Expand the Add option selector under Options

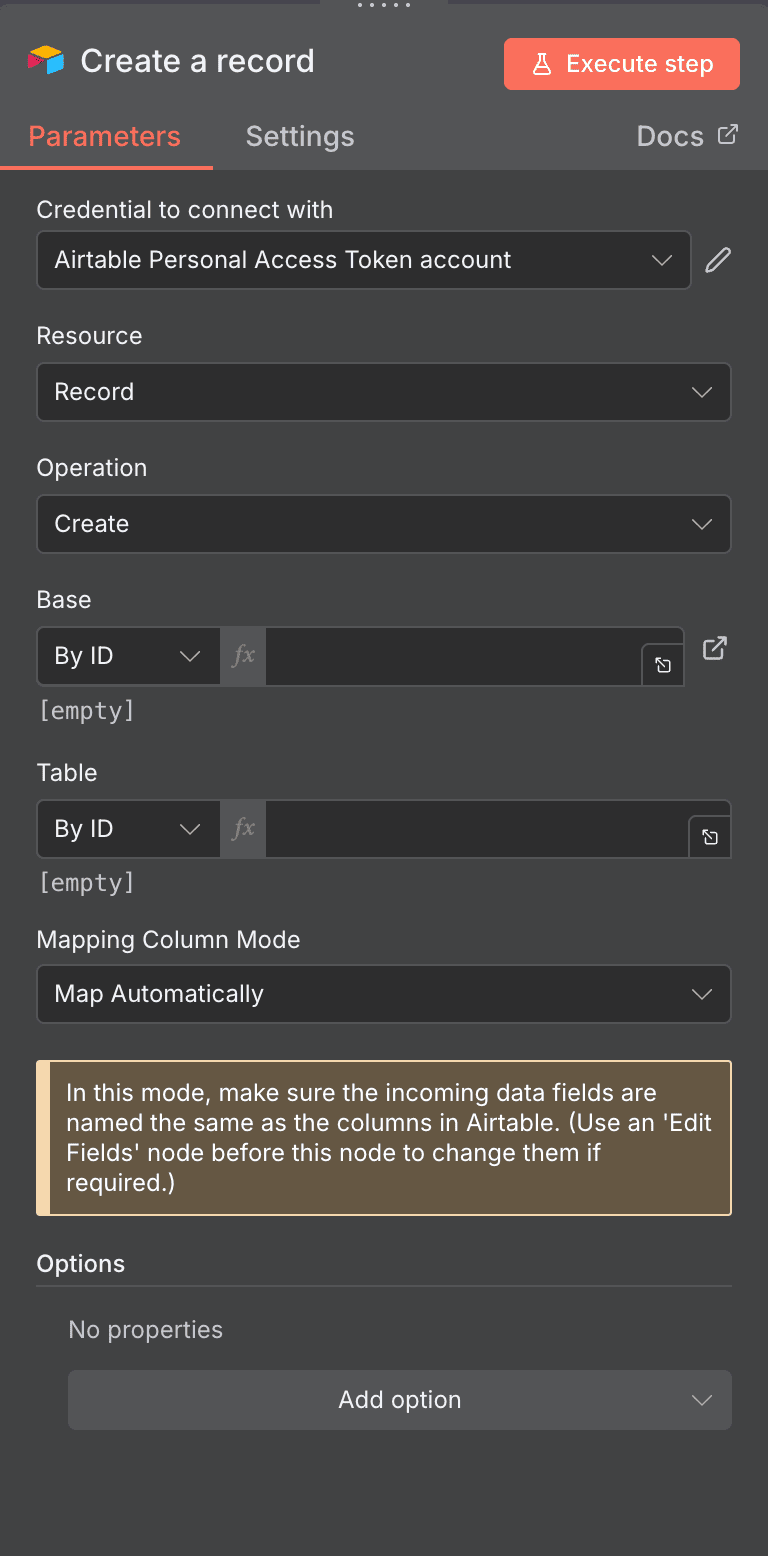(399, 1400)
